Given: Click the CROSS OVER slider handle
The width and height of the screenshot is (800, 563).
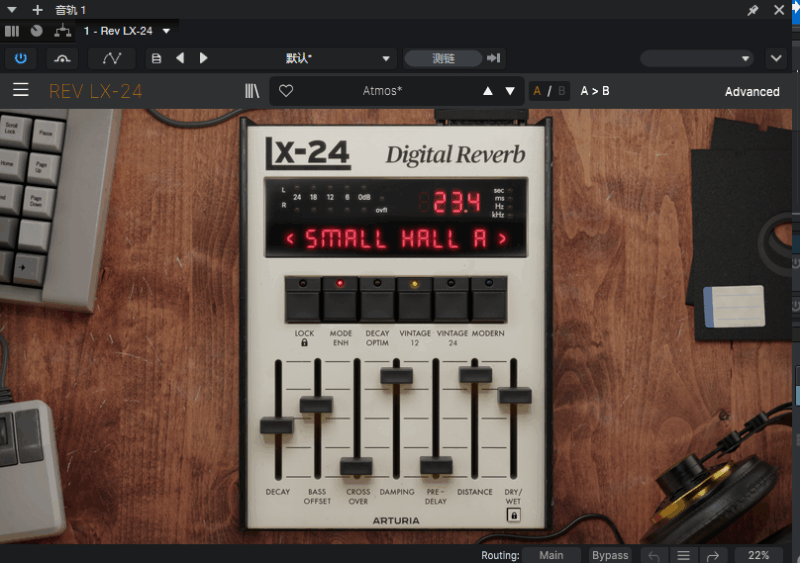Looking at the screenshot, I should point(356,467).
